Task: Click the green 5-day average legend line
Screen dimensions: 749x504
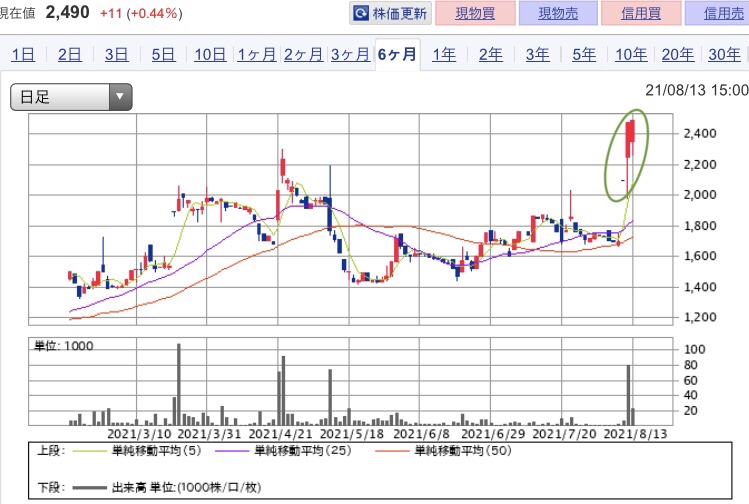Action: [x=89, y=450]
